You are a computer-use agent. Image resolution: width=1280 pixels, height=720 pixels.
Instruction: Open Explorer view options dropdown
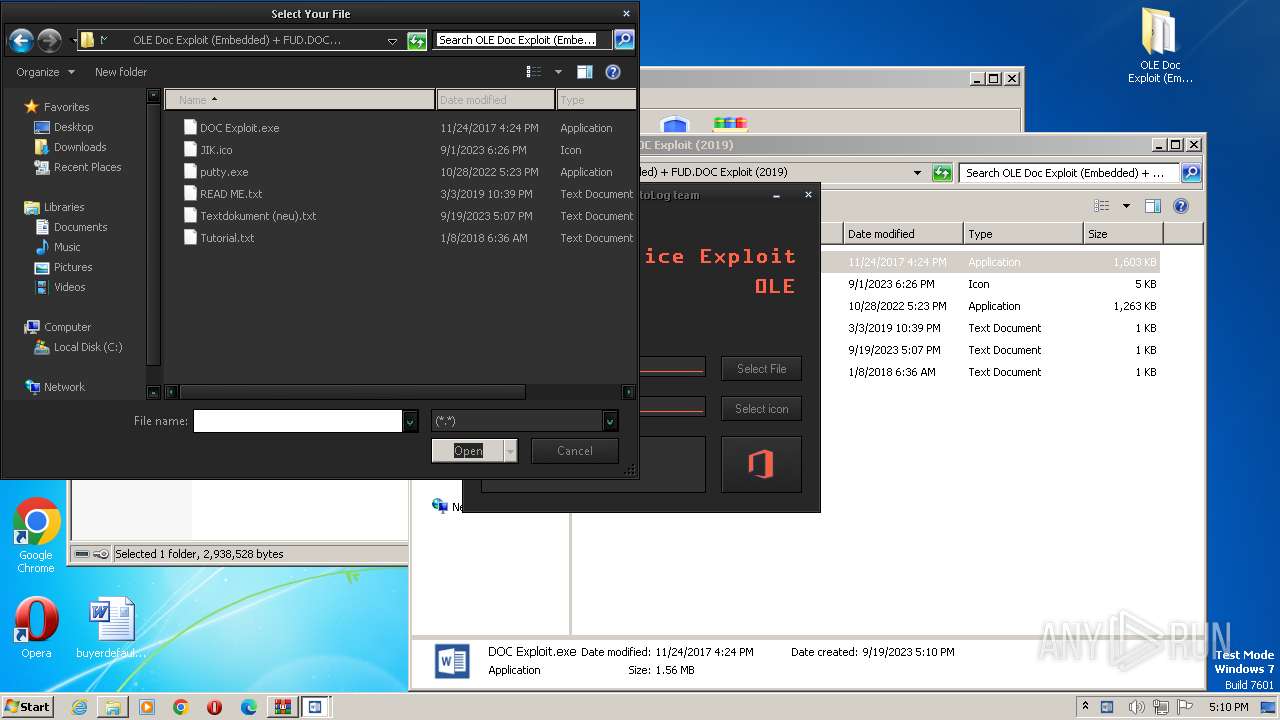click(x=1126, y=206)
